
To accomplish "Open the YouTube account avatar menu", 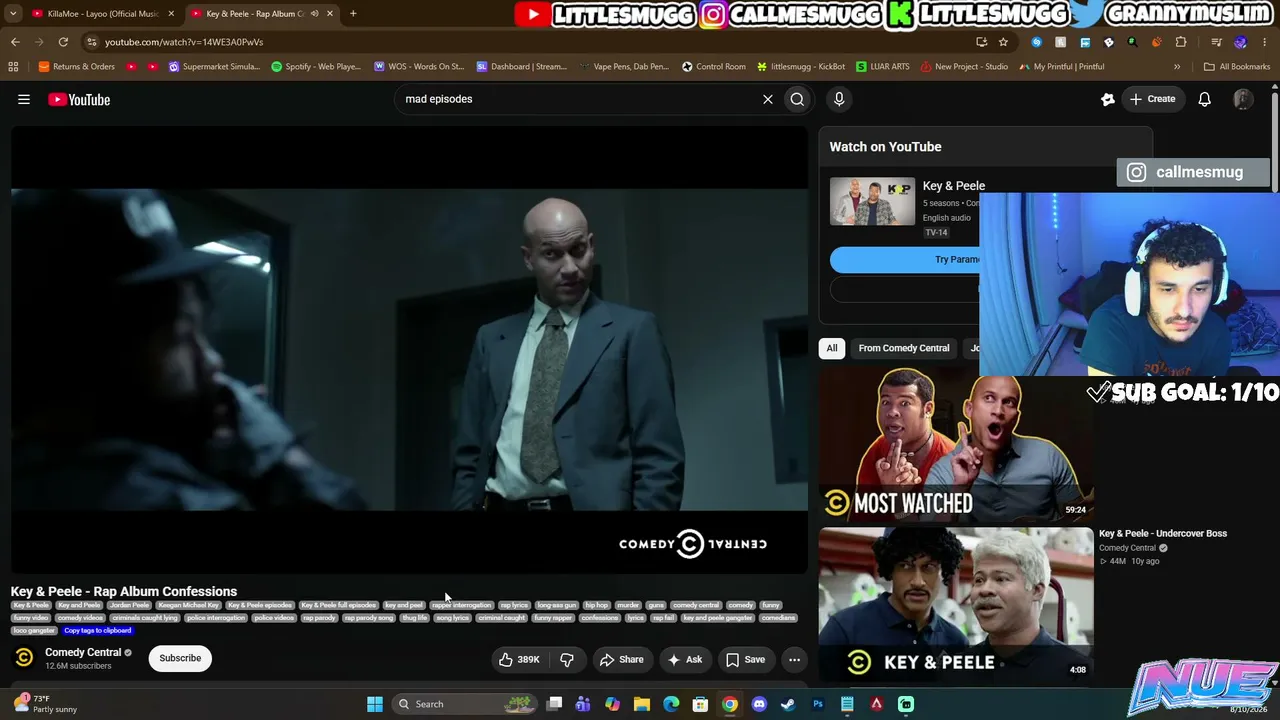I will [x=1243, y=99].
